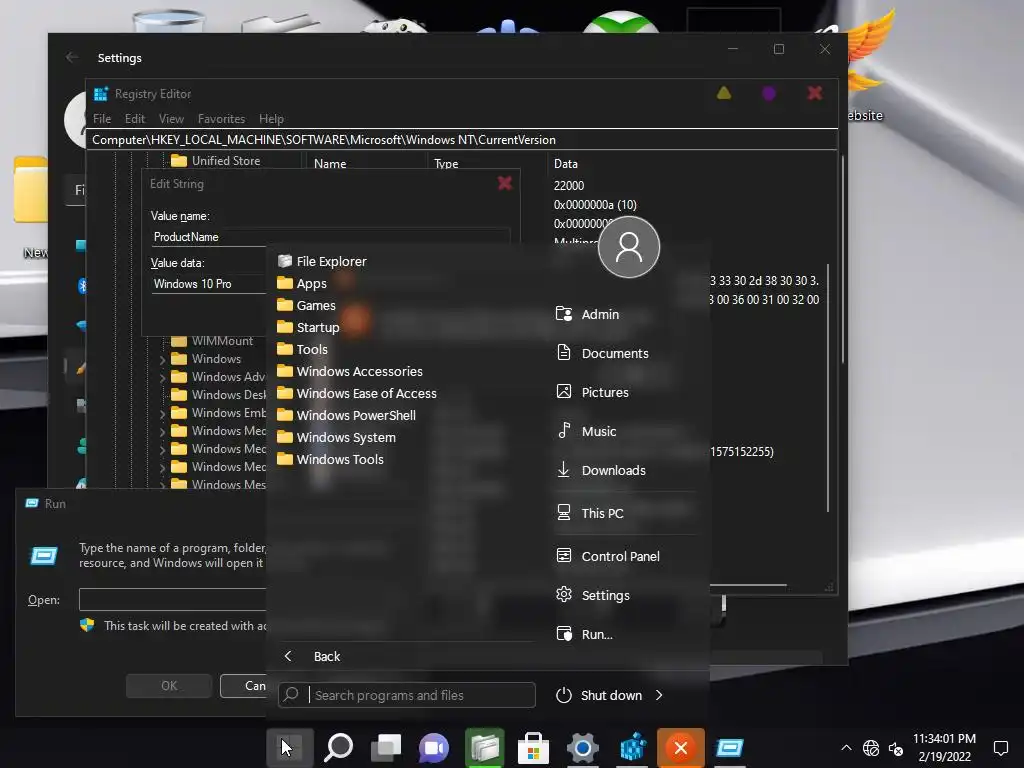Open Windows System folder
The image size is (1024, 768).
(x=336, y=438)
